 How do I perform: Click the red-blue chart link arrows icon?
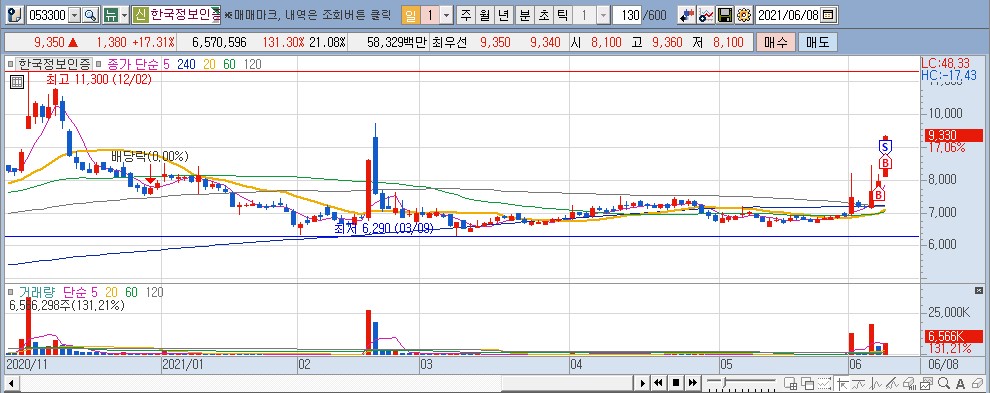(x=687, y=15)
